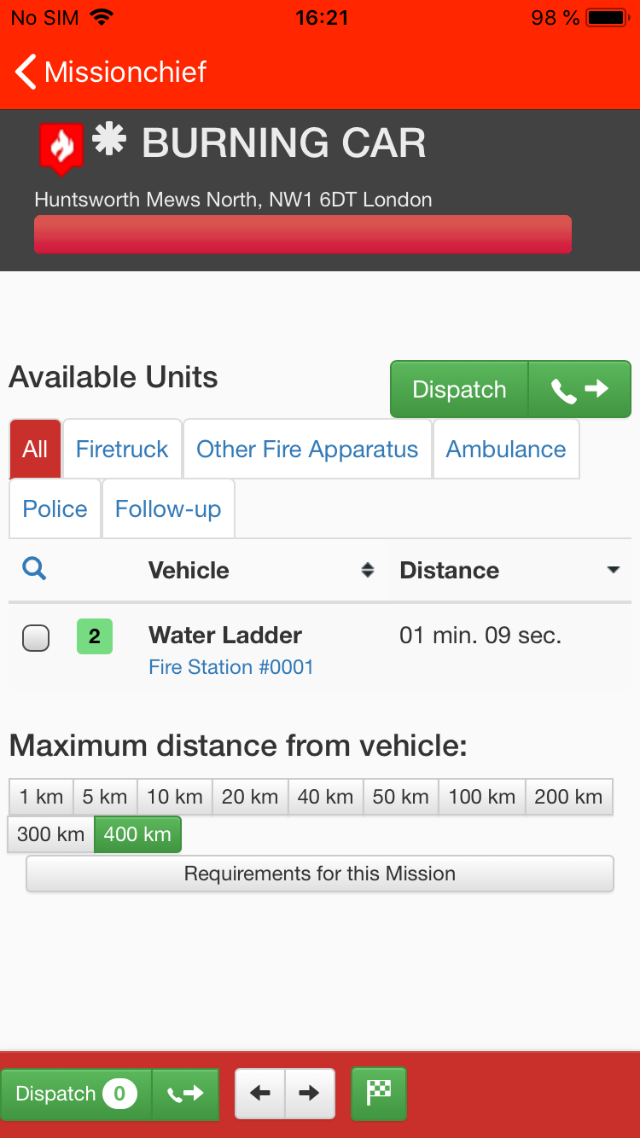The width and height of the screenshot is (640, 1138).
Task: Select the 400 km distance option
Action: coord(138,834)
